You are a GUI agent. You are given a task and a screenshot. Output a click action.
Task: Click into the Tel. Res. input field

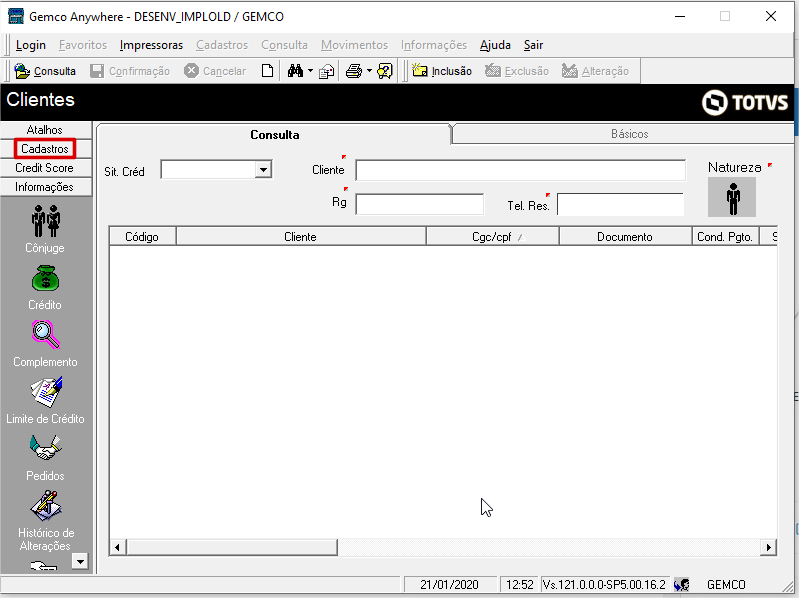[620, 204]
